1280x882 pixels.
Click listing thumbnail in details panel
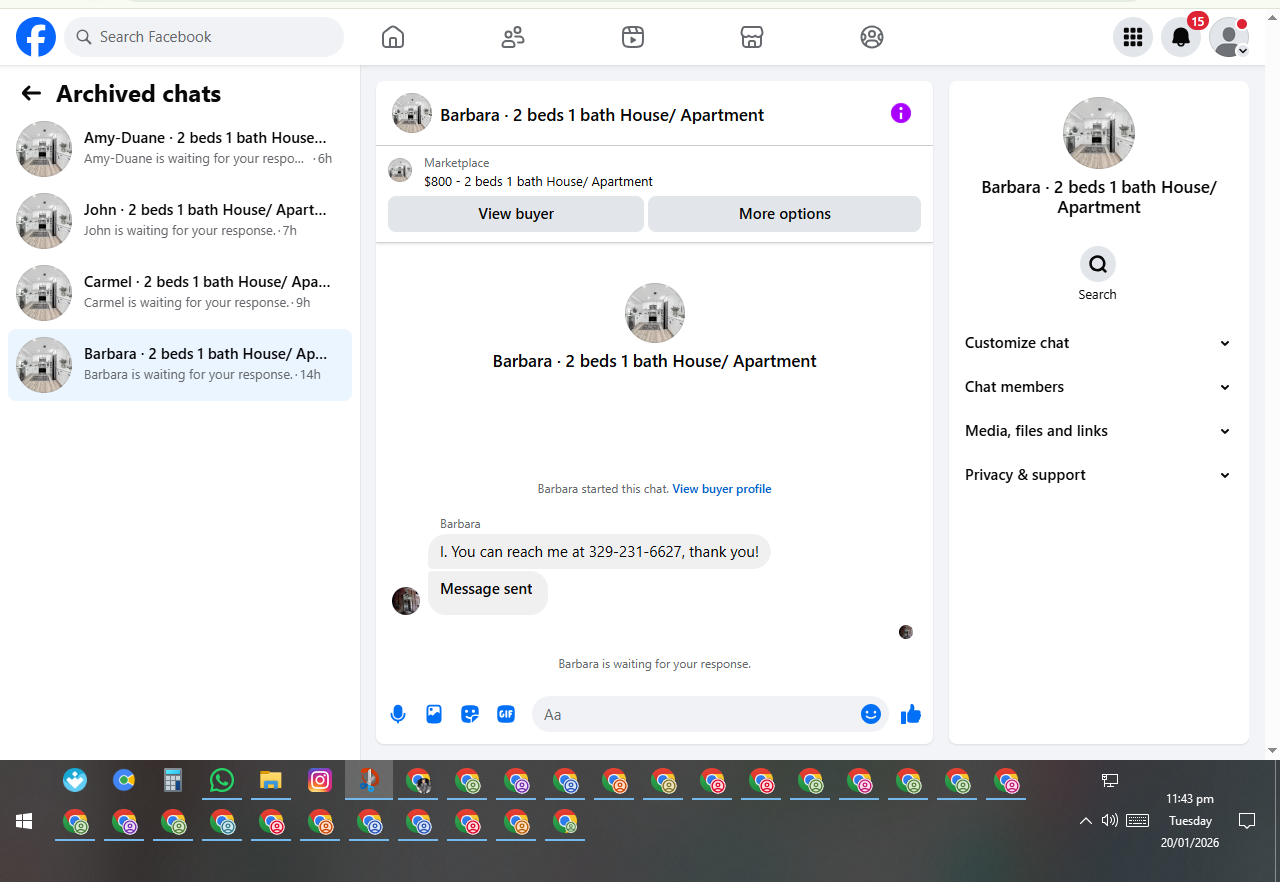click(x=1099, y=133)
